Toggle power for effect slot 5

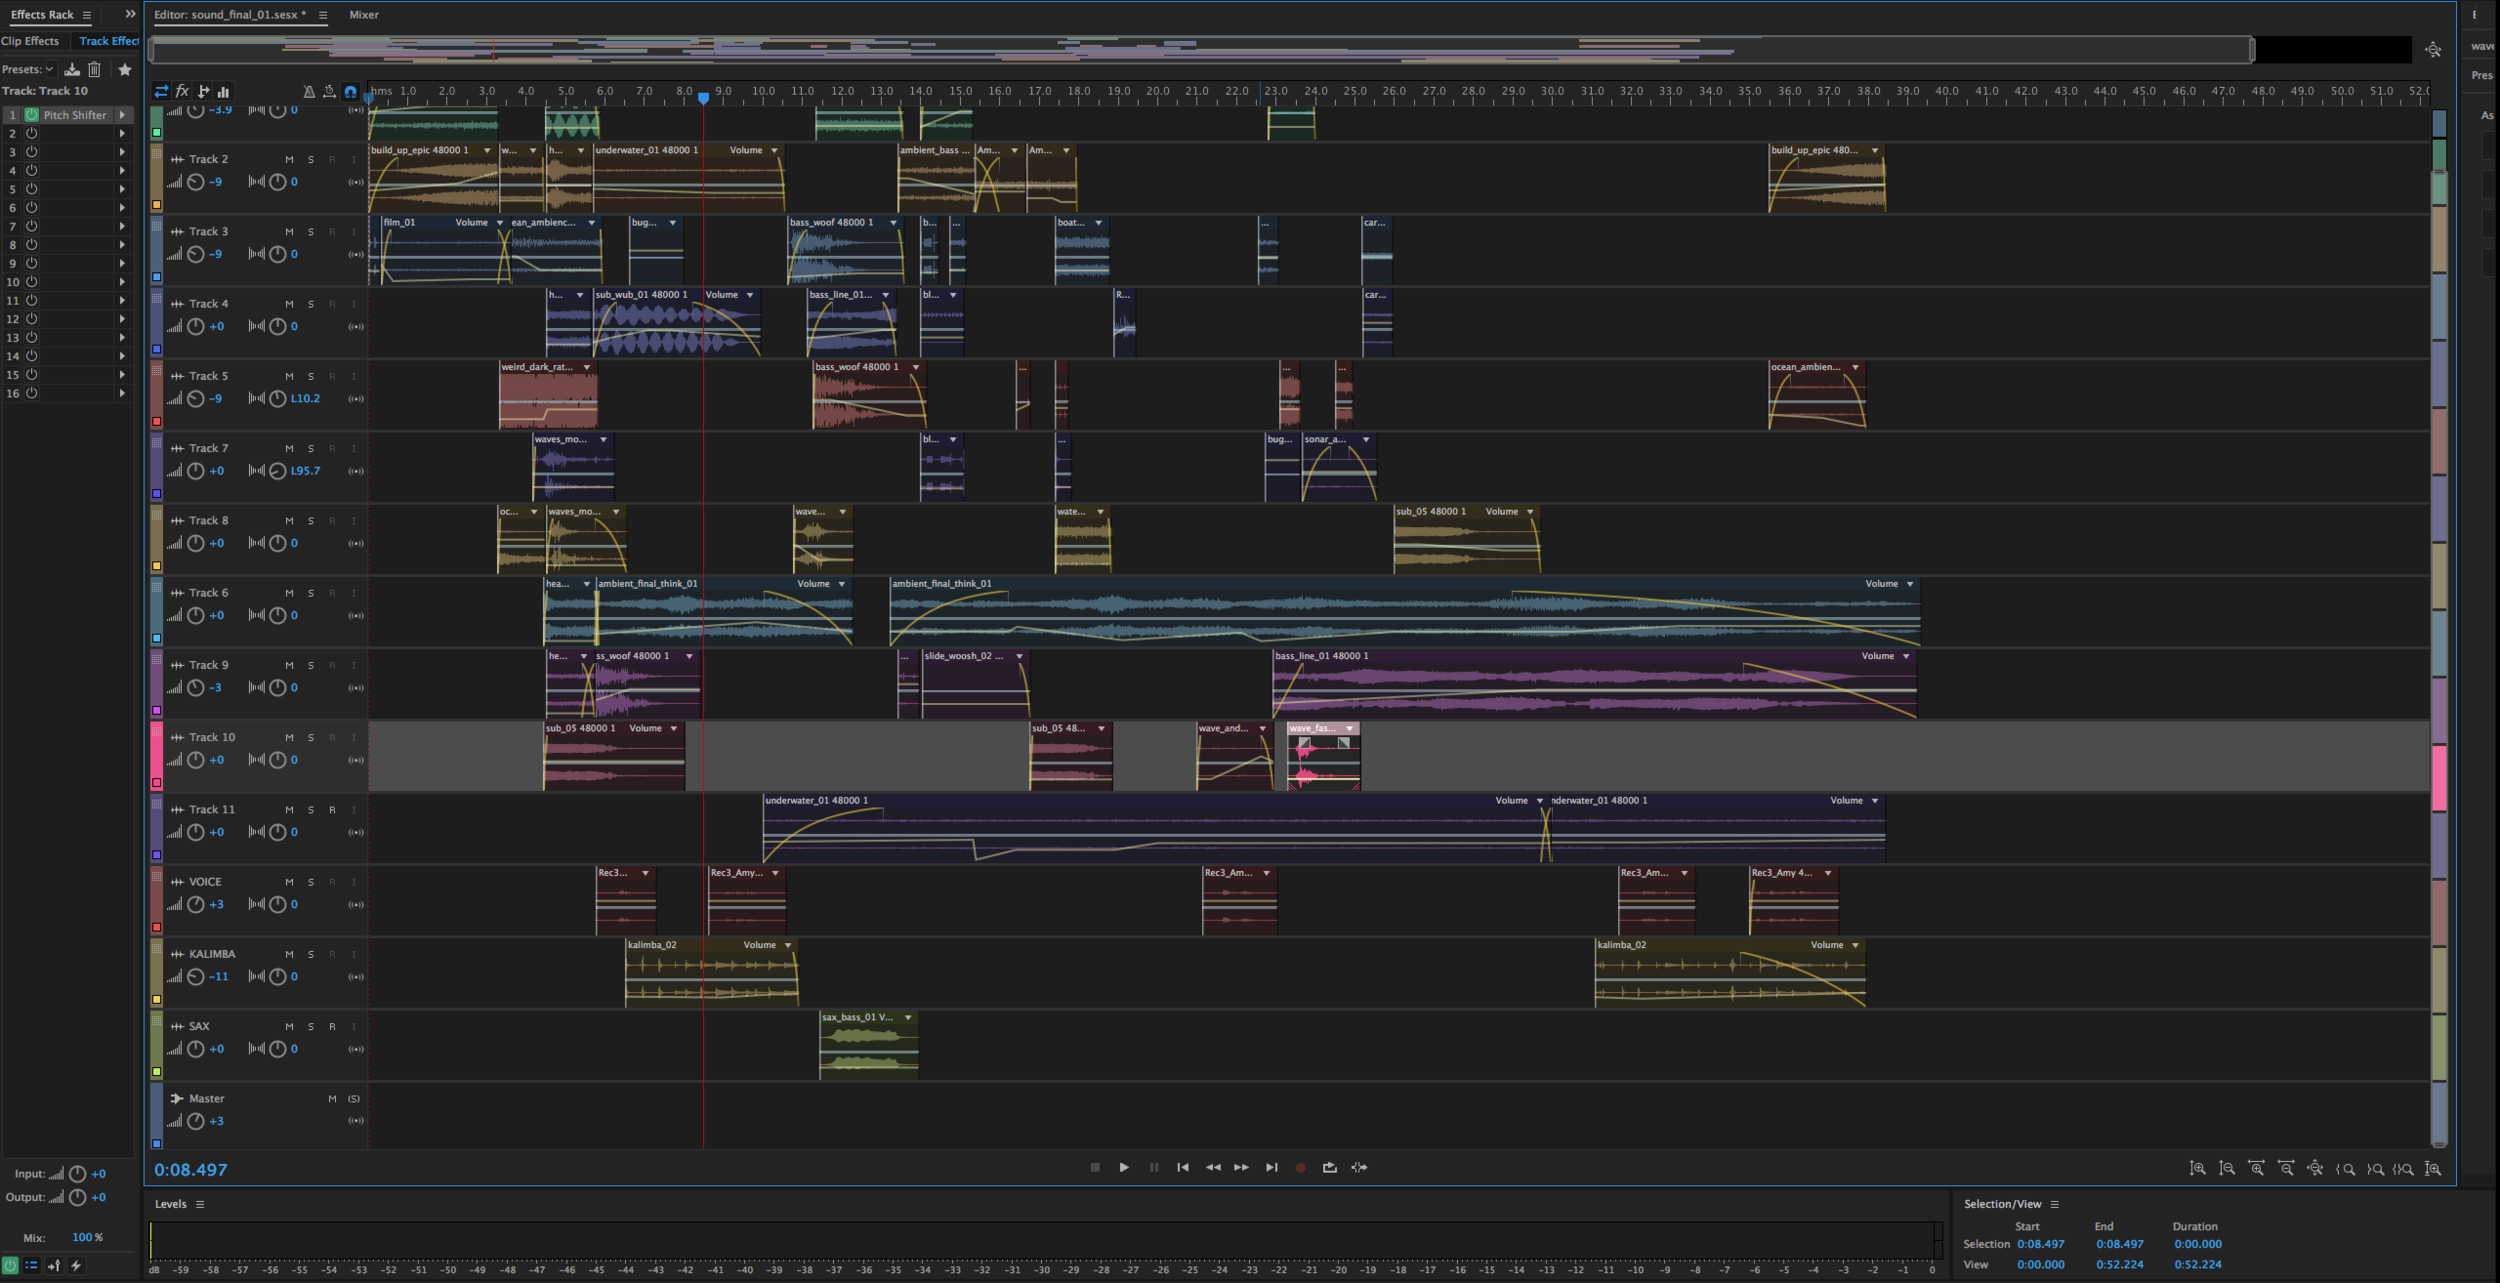pyautogui.click(x=31, y=189)
